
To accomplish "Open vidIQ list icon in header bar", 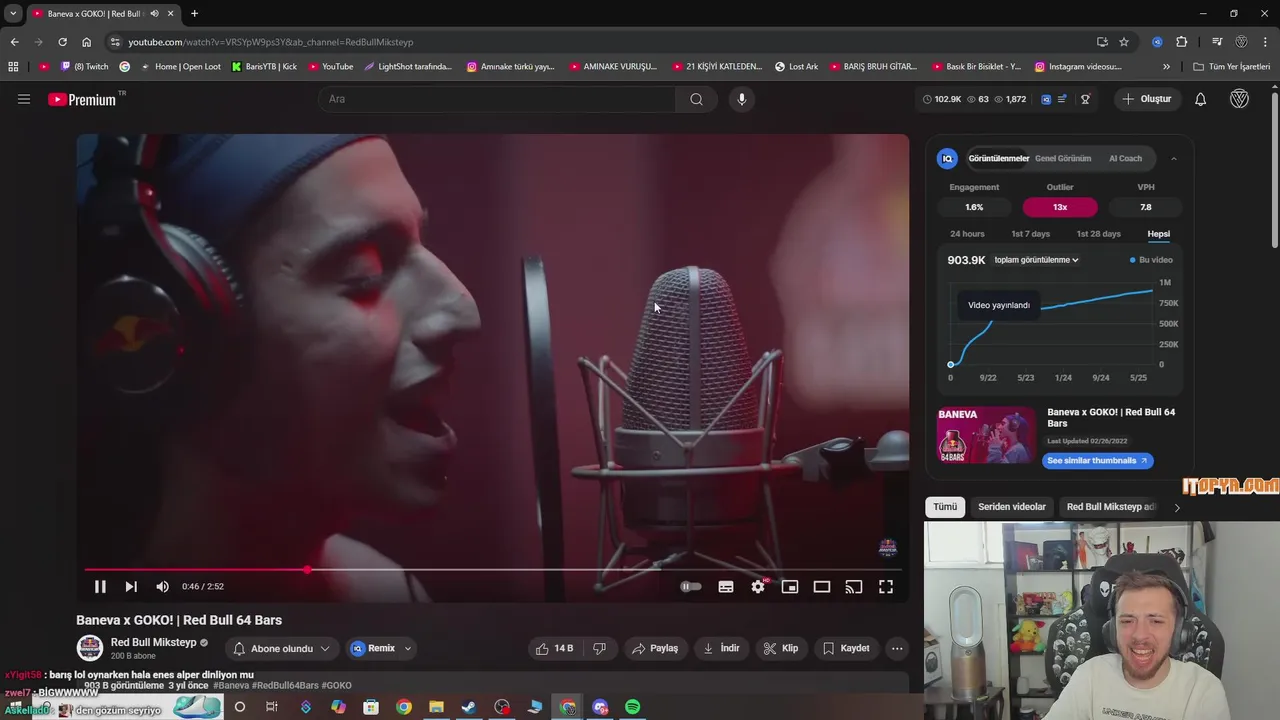I will coord(1062,99).
